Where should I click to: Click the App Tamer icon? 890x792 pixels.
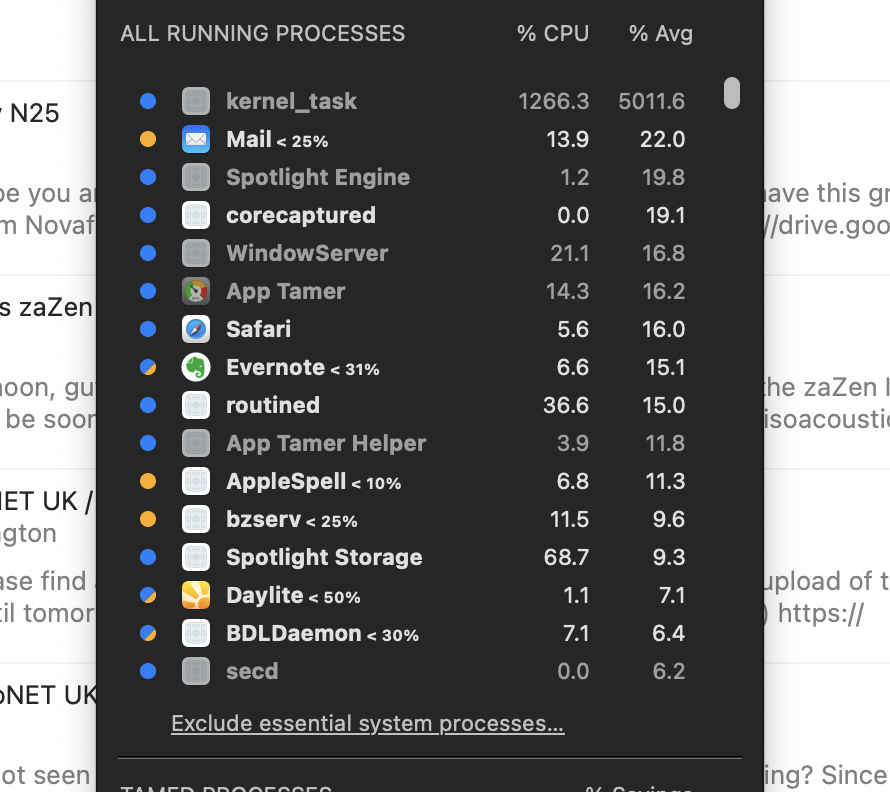(x=196, y=291)
